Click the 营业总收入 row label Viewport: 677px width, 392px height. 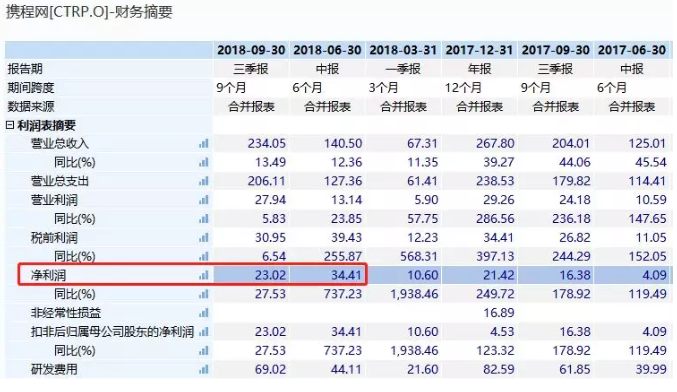point(60,143)
